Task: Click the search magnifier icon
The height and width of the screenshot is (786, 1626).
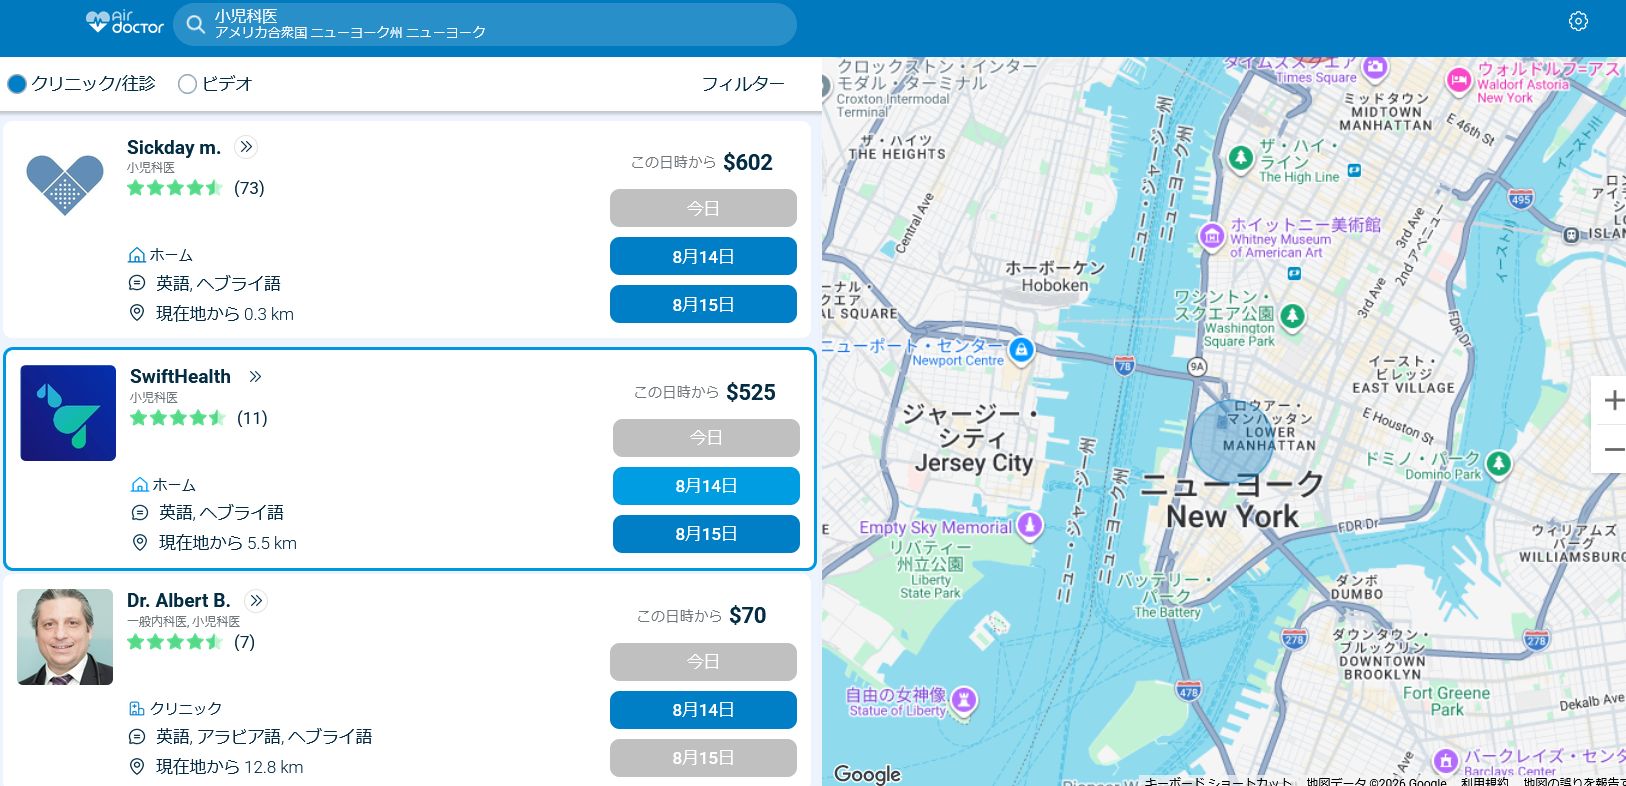Action: pyautogui.click(x=195, y=24)
